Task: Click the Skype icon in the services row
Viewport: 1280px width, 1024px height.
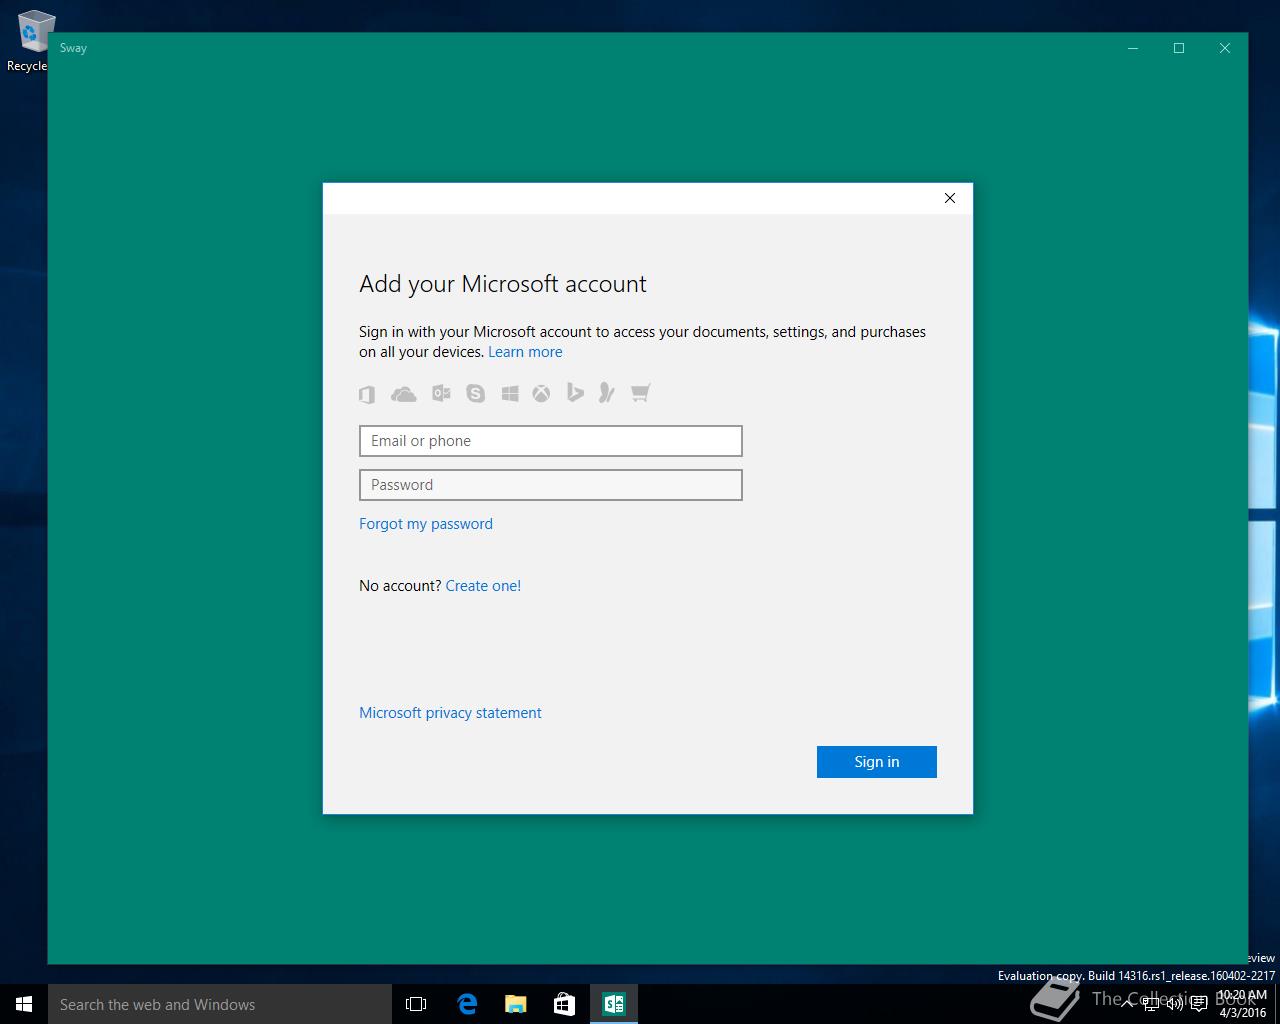Action: (475, 394)
